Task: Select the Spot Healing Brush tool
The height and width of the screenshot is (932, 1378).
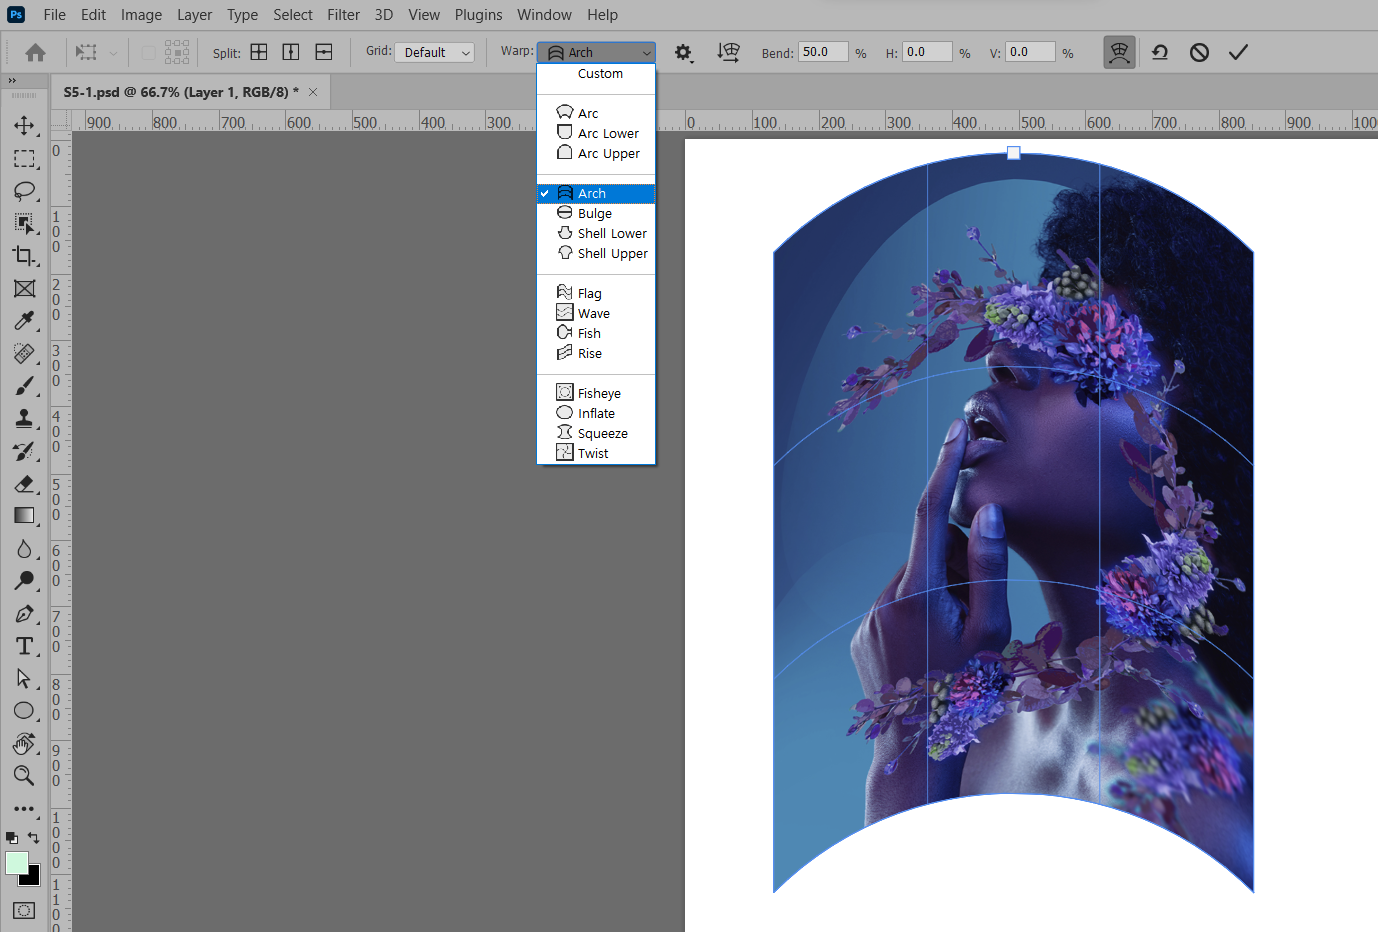Action: point(24,353)
